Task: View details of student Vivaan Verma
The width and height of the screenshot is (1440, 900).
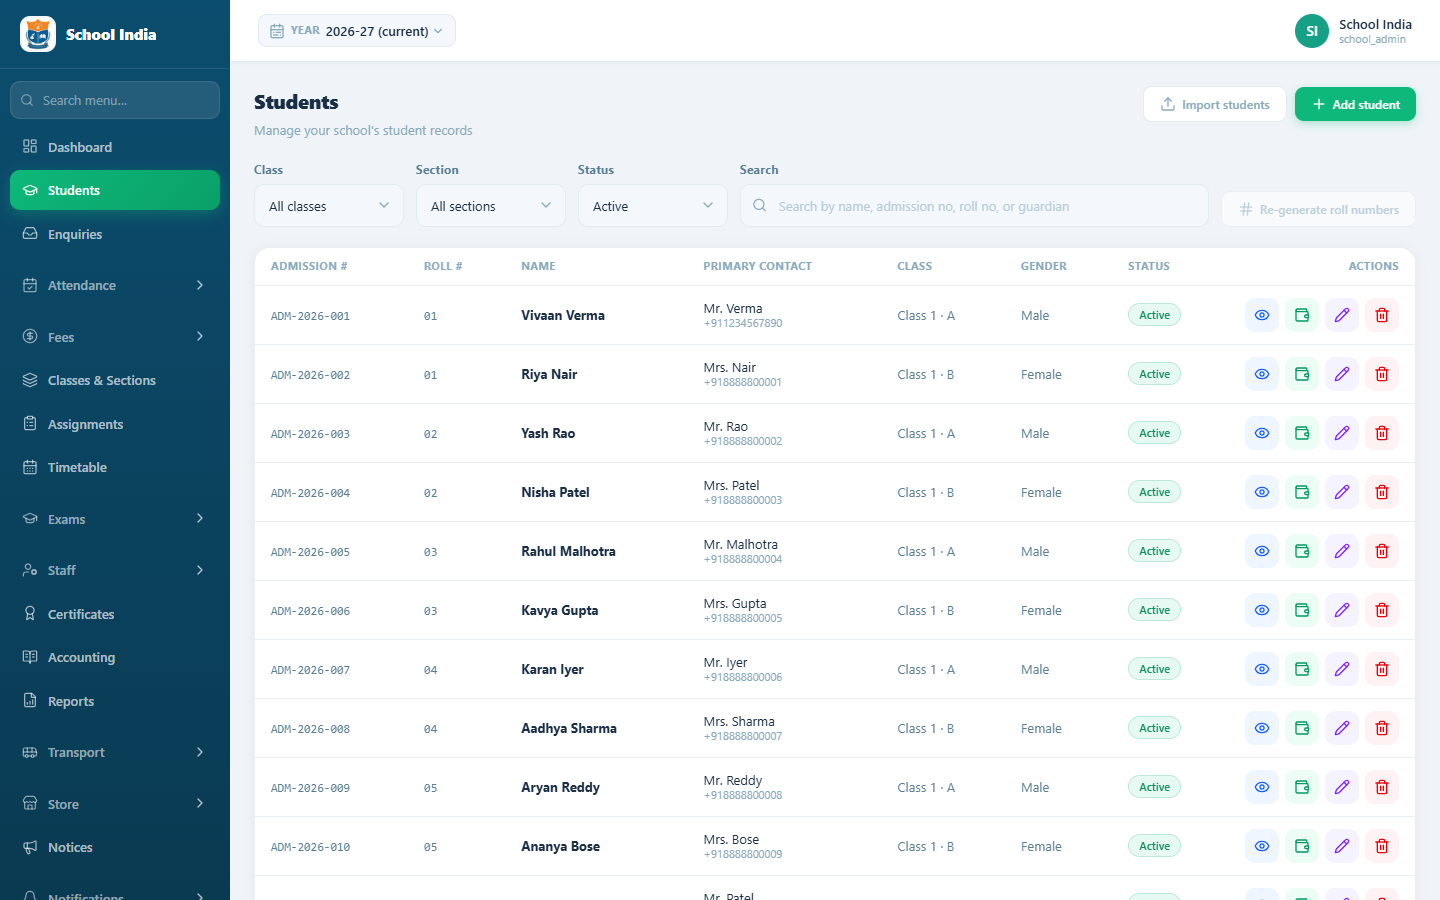Action: 1262,315
